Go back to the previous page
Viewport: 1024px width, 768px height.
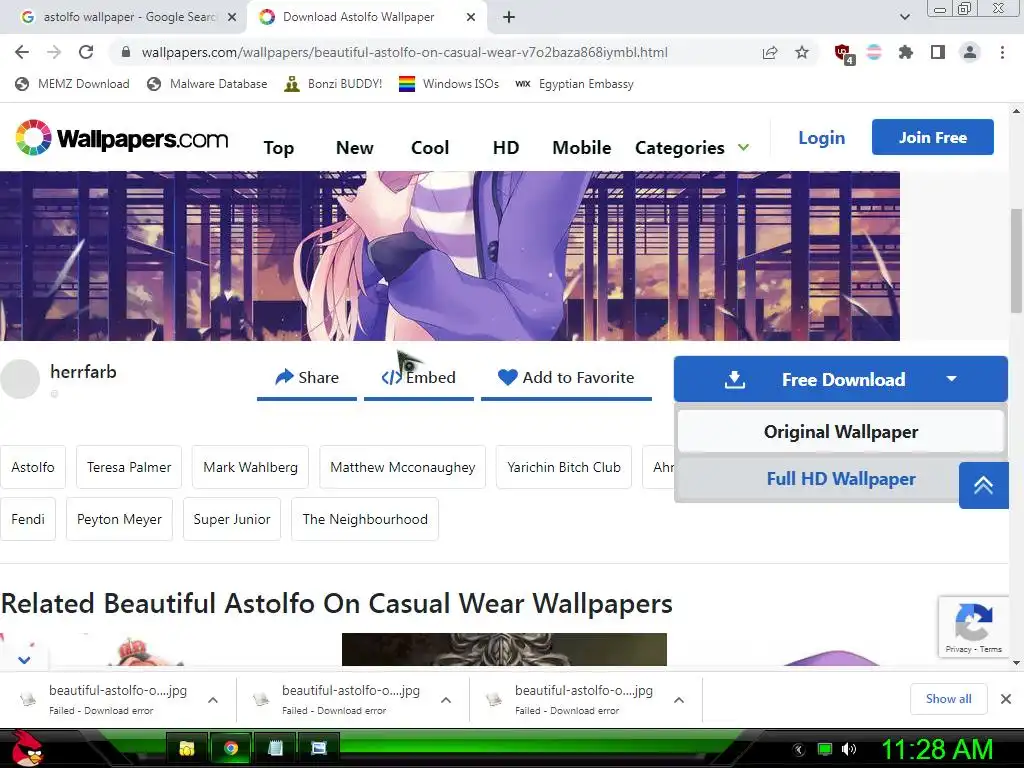point(22,52)
